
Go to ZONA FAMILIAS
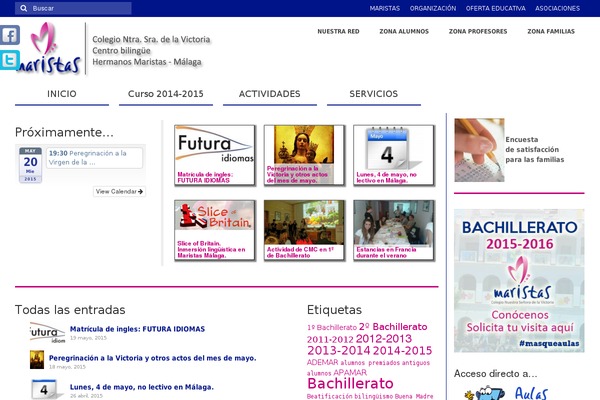pos(551,31)
